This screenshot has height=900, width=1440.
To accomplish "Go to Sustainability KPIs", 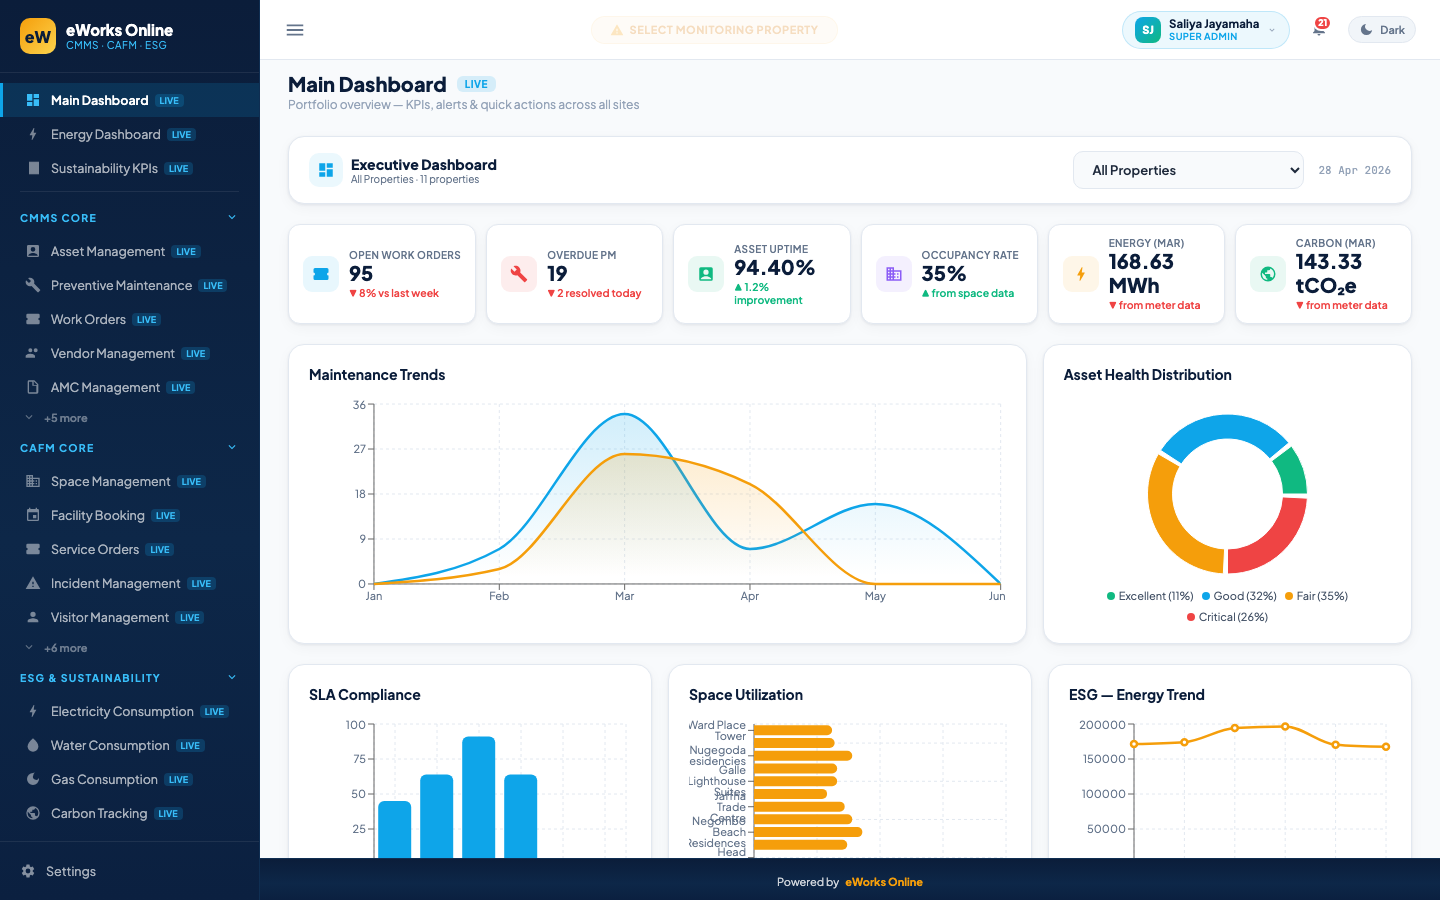I will pyautogui.click(x=130, y=168).
